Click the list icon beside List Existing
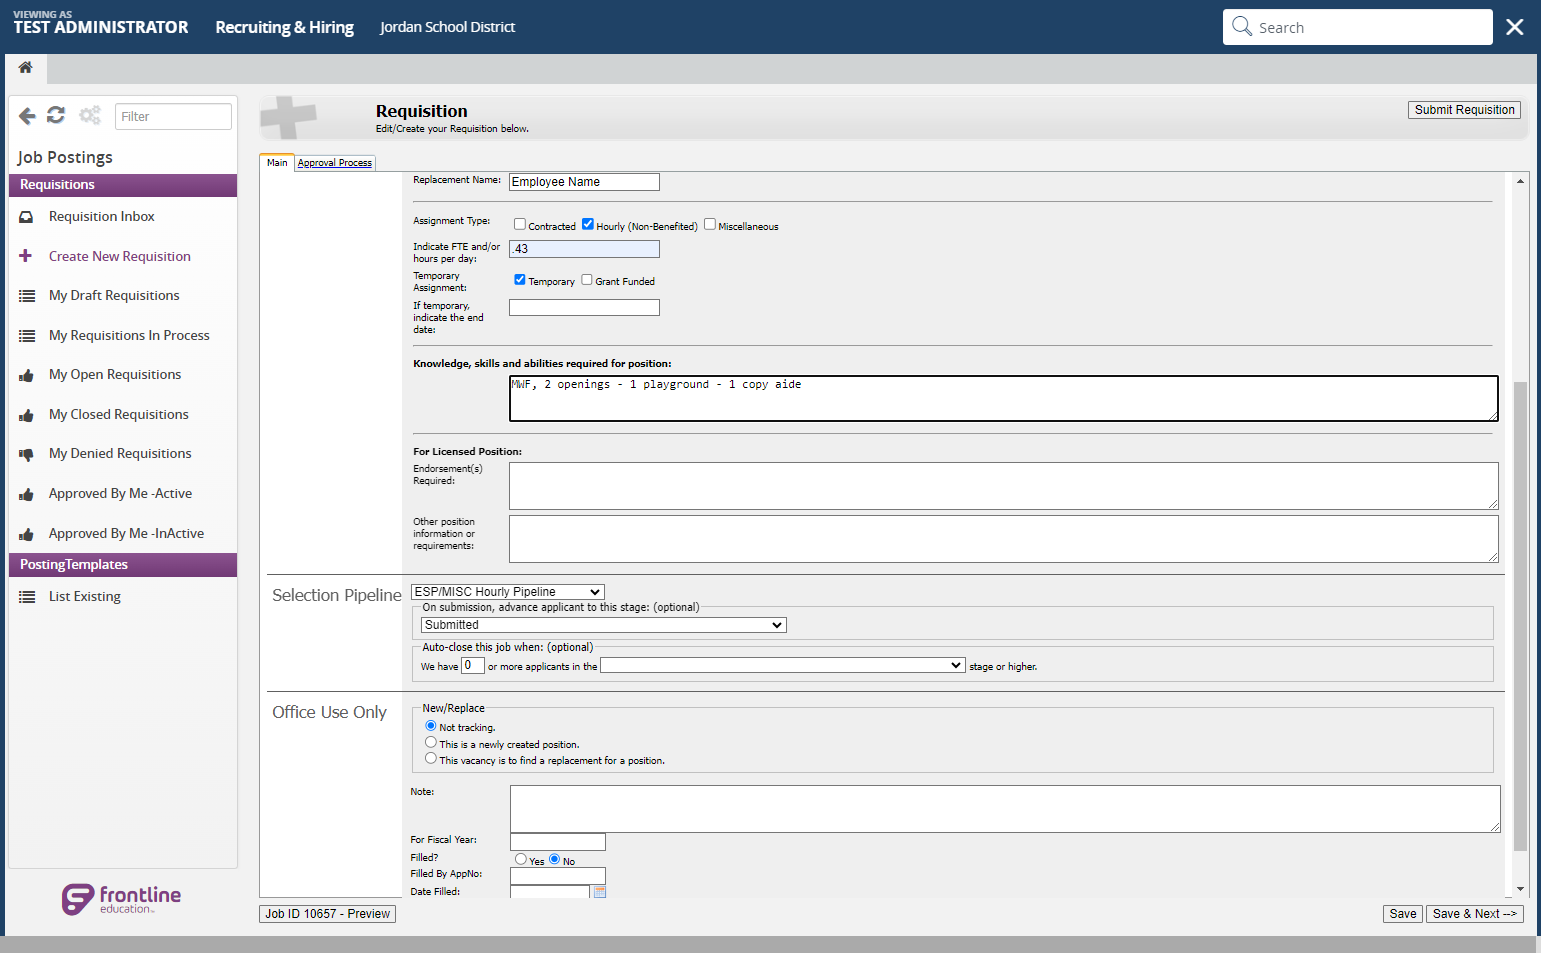This screenshot has width=1541, height=953. (x=27, y=597)
